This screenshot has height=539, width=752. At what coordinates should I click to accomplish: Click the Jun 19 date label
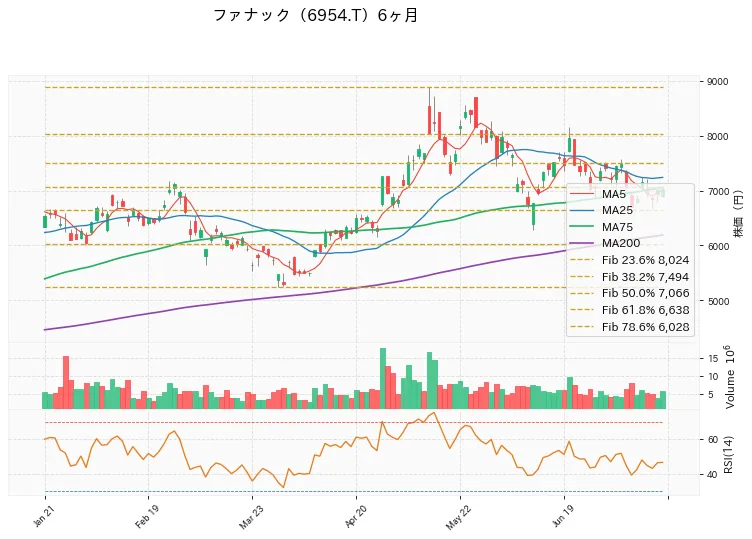563,516
